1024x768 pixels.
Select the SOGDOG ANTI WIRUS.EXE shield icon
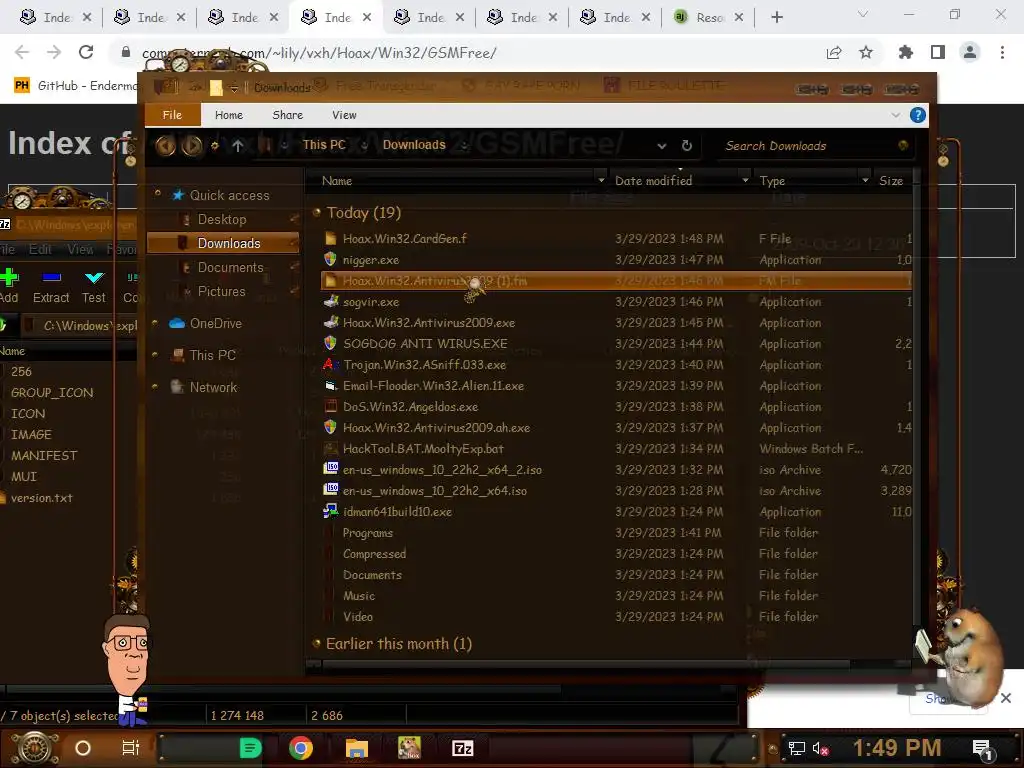click(330, 344)
